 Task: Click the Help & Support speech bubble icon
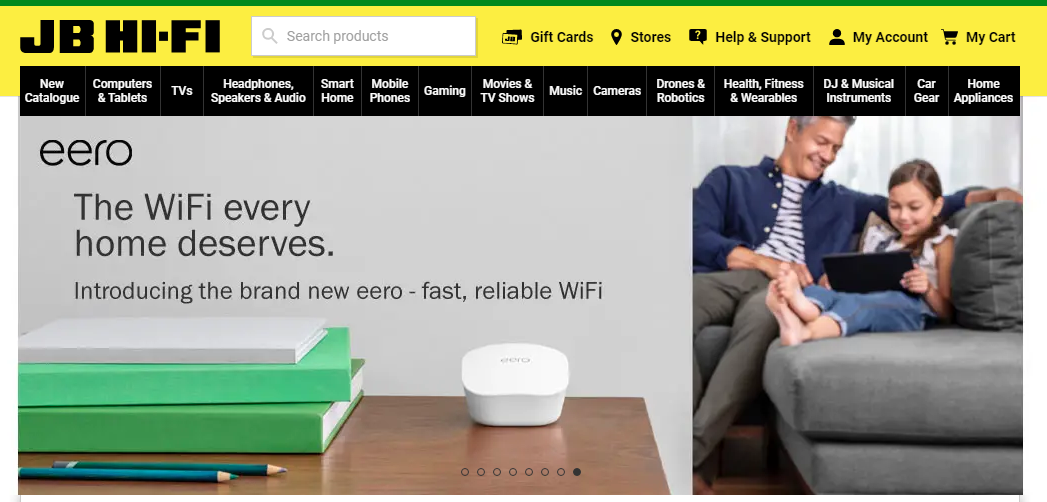point(698,37)
